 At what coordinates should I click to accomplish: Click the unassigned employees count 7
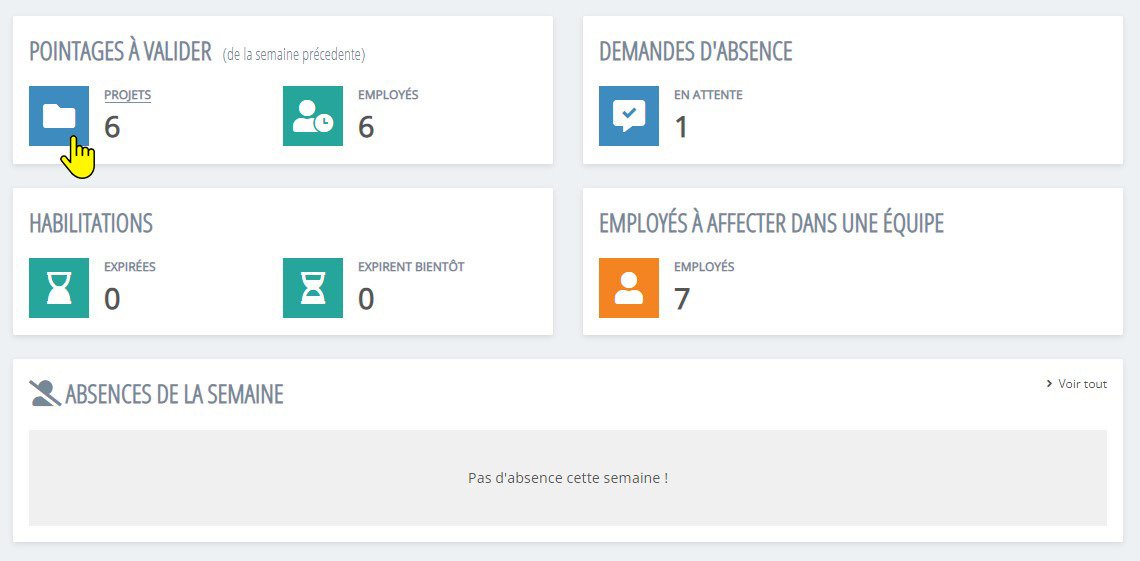[x=682, y=299]
